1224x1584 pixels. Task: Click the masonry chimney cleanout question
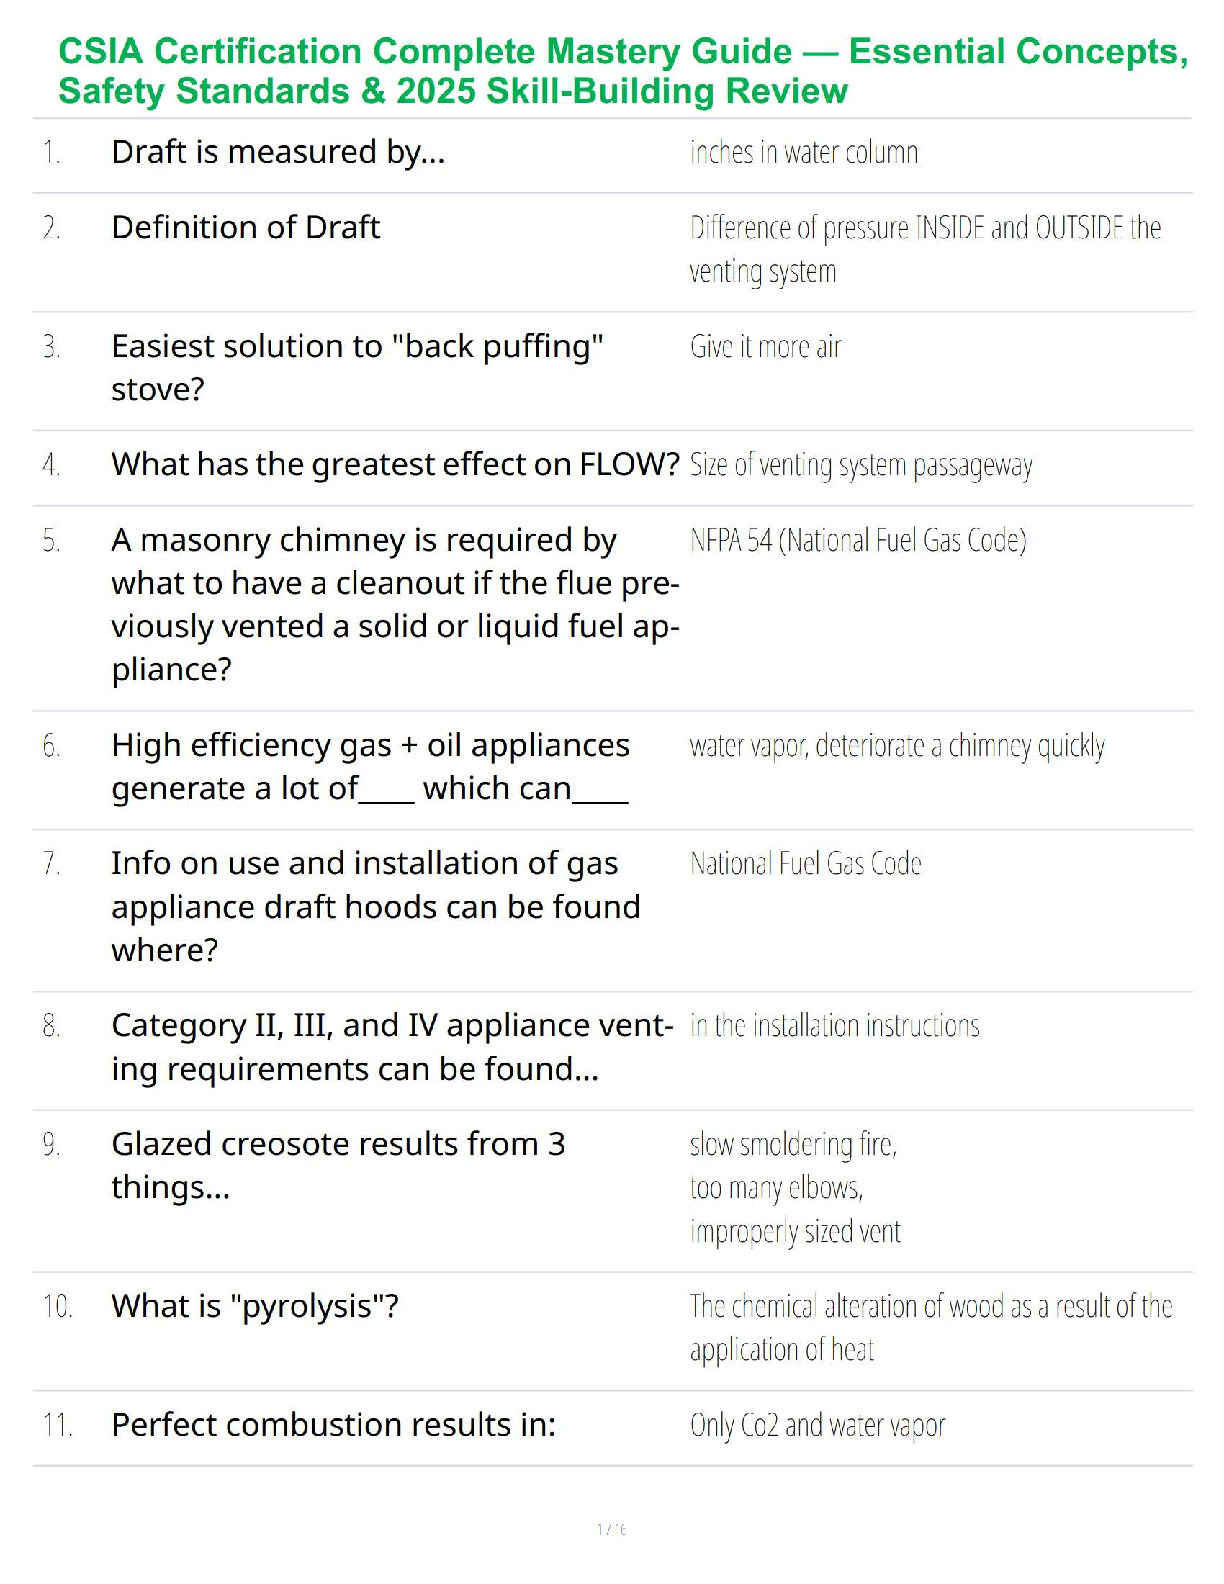(x=394, y=604)
